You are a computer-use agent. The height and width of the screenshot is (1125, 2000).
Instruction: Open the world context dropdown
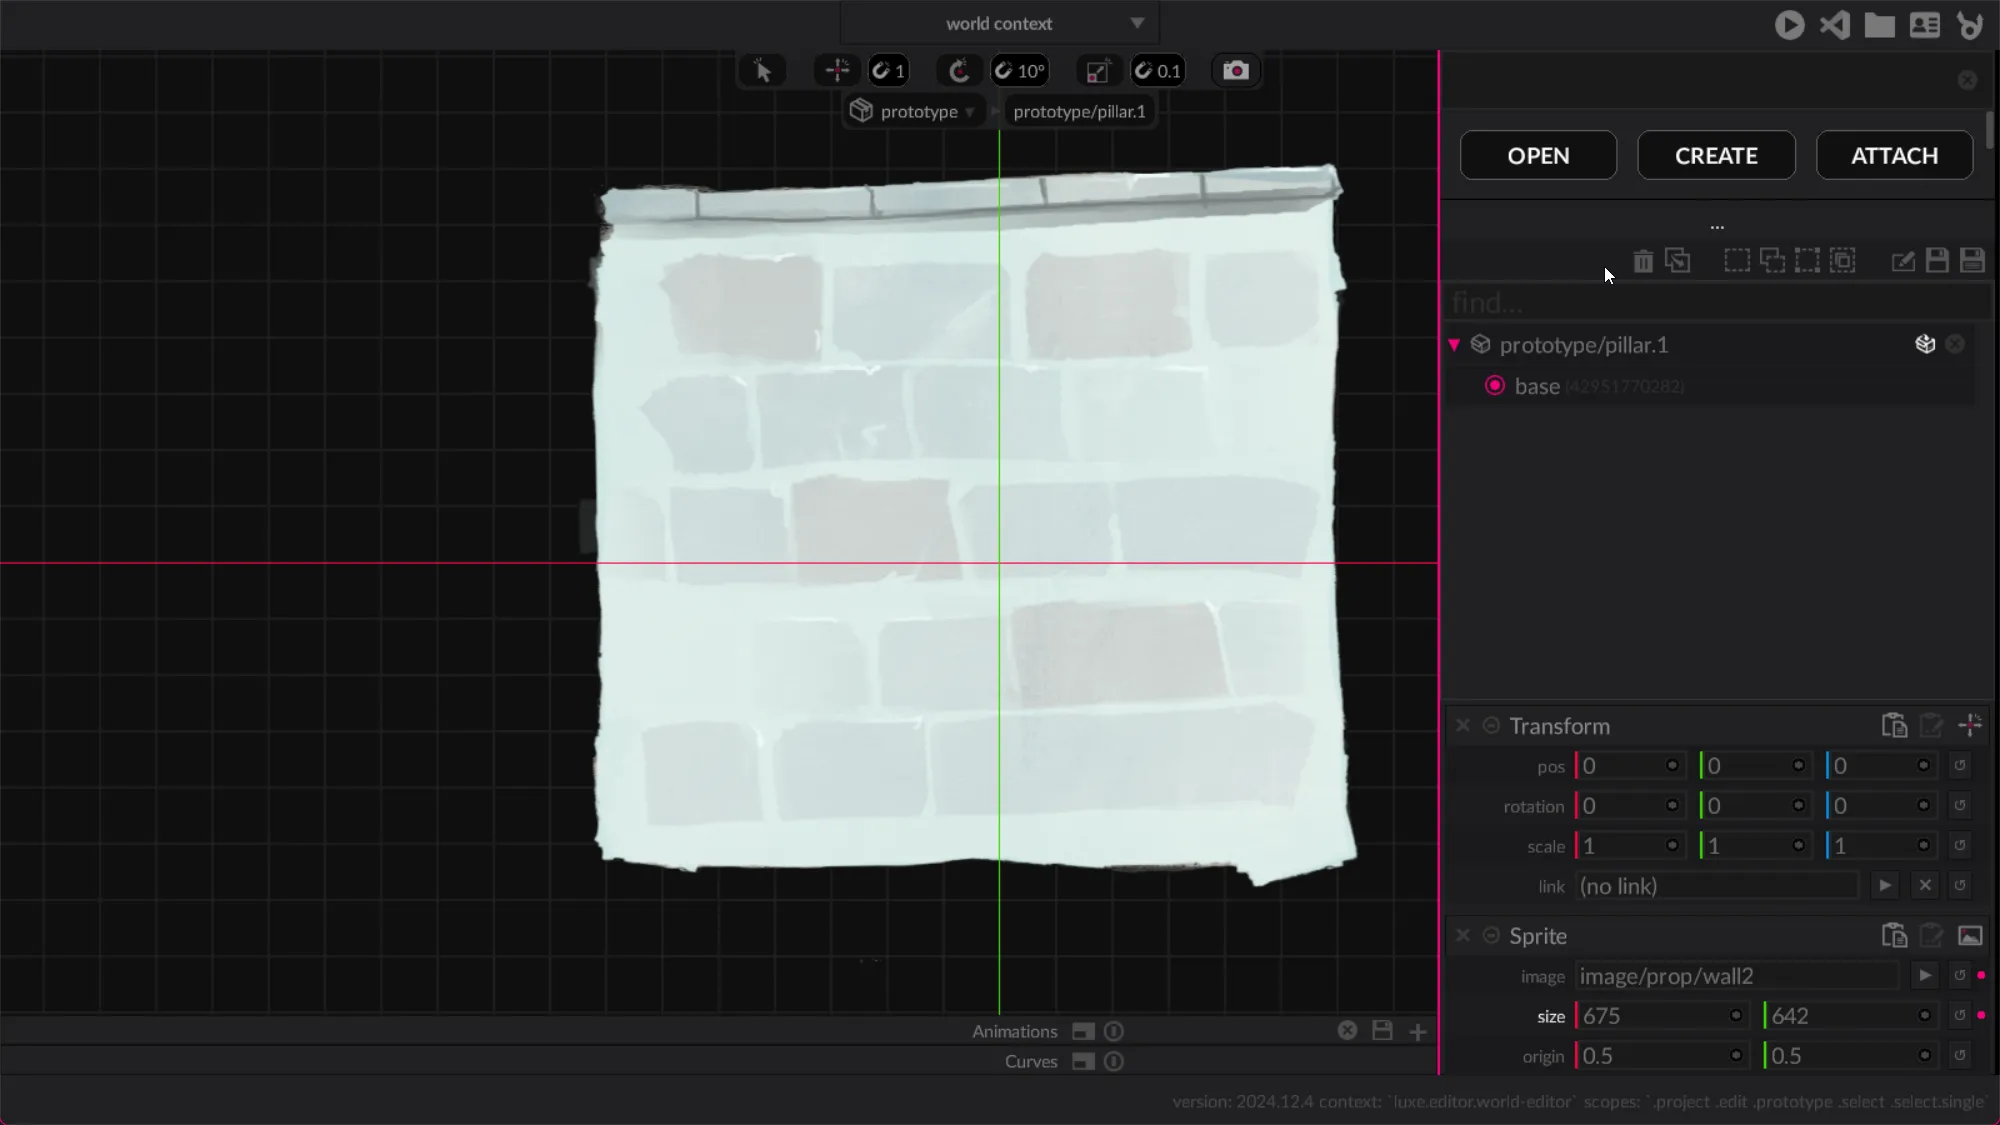(1000, 23)
